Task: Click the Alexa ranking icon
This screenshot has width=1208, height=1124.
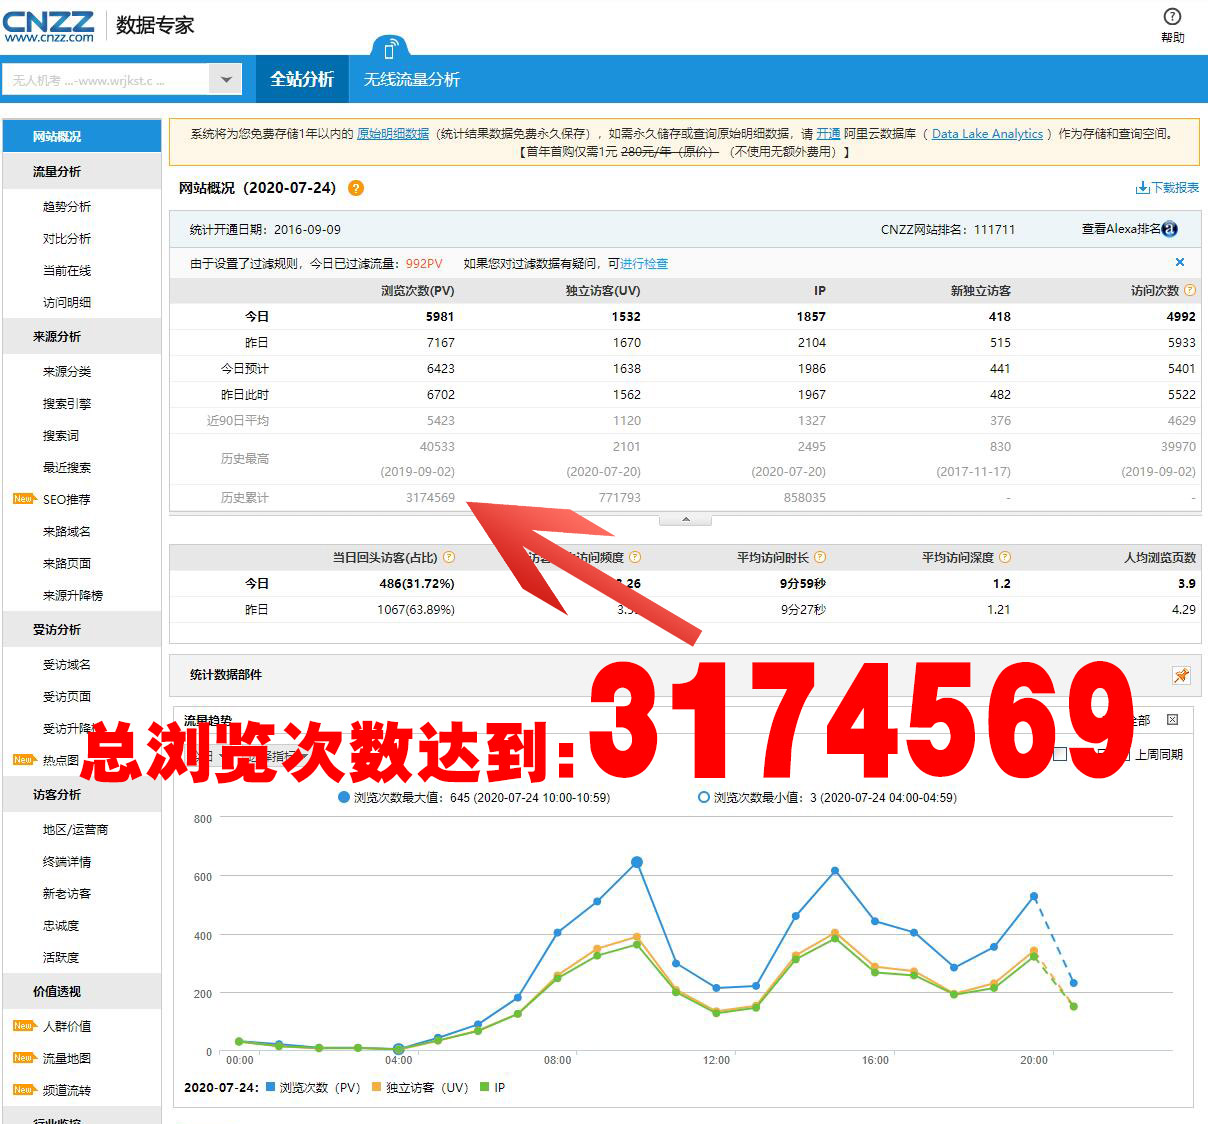Action: [1169, 229]
